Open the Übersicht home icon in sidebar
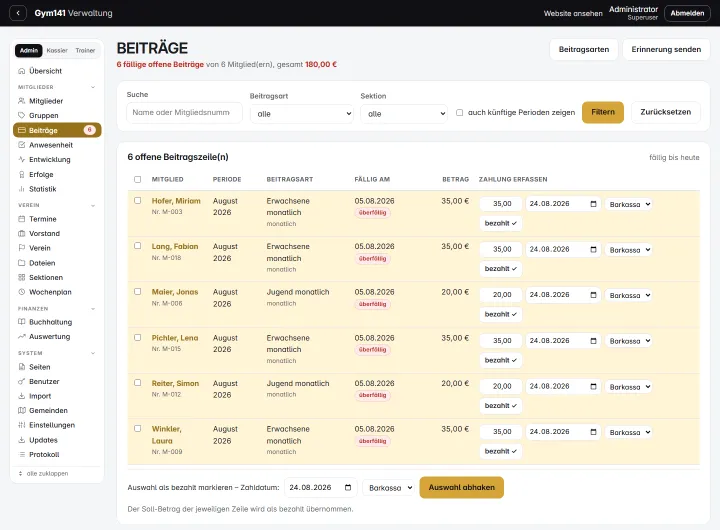Screen dimensions: 720x530 [x=21, y=71]
